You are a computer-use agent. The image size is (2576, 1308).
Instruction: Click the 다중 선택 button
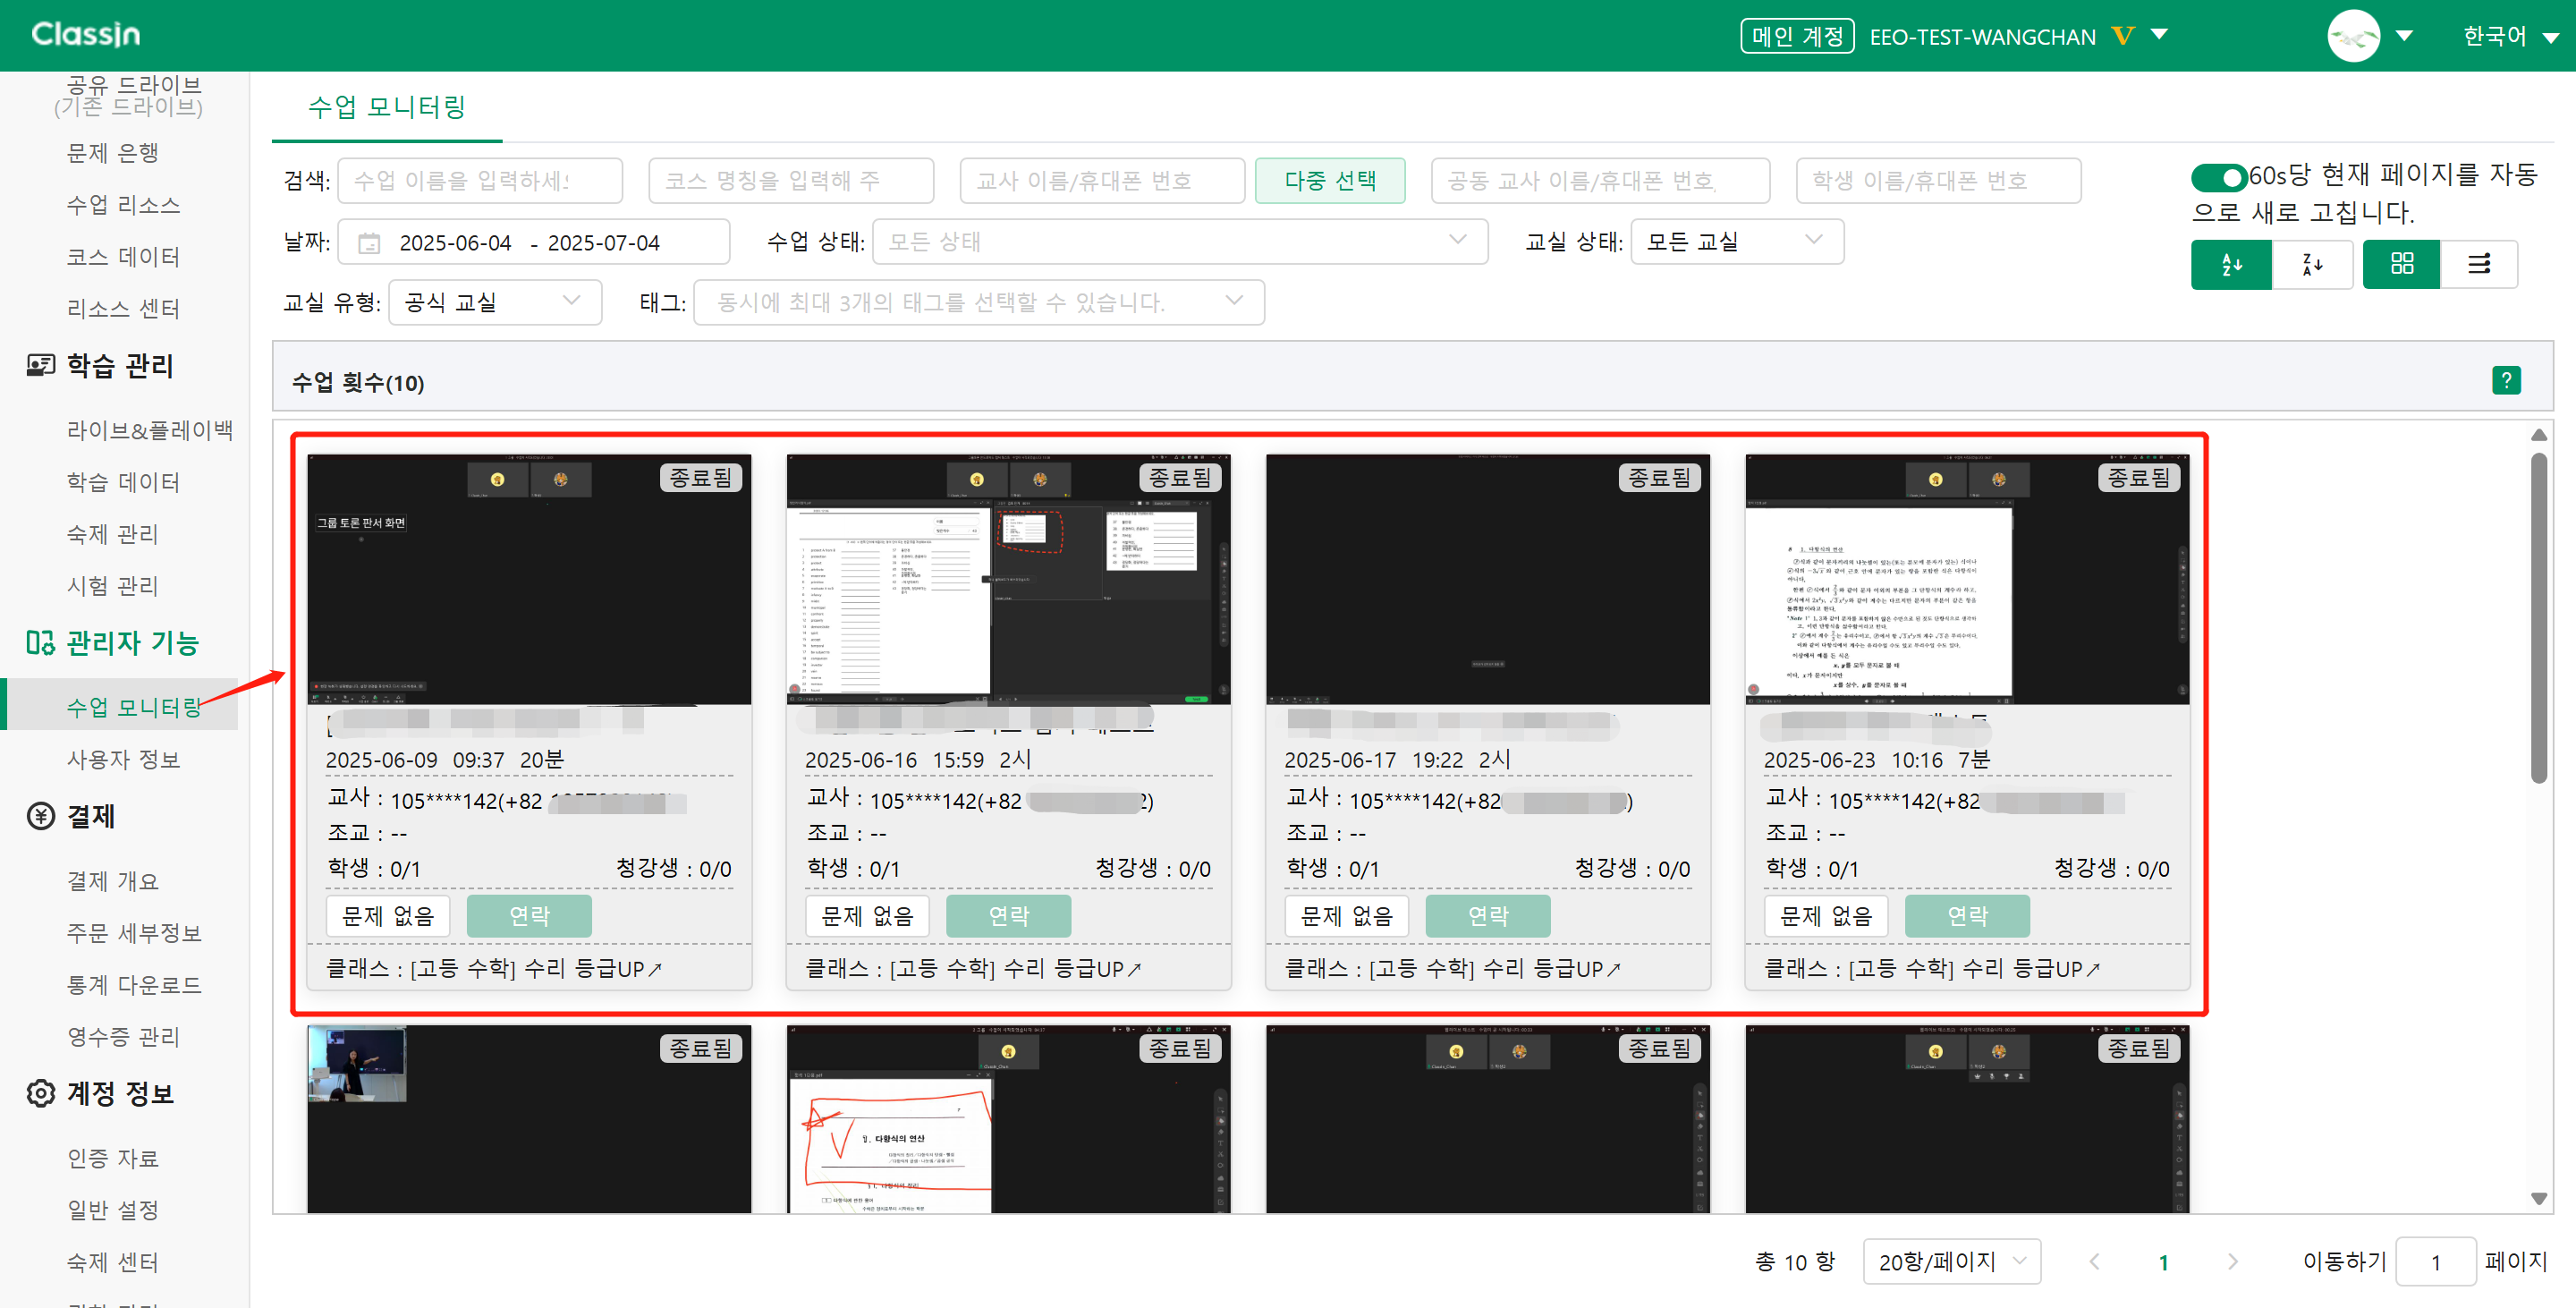pos(1330,180)
